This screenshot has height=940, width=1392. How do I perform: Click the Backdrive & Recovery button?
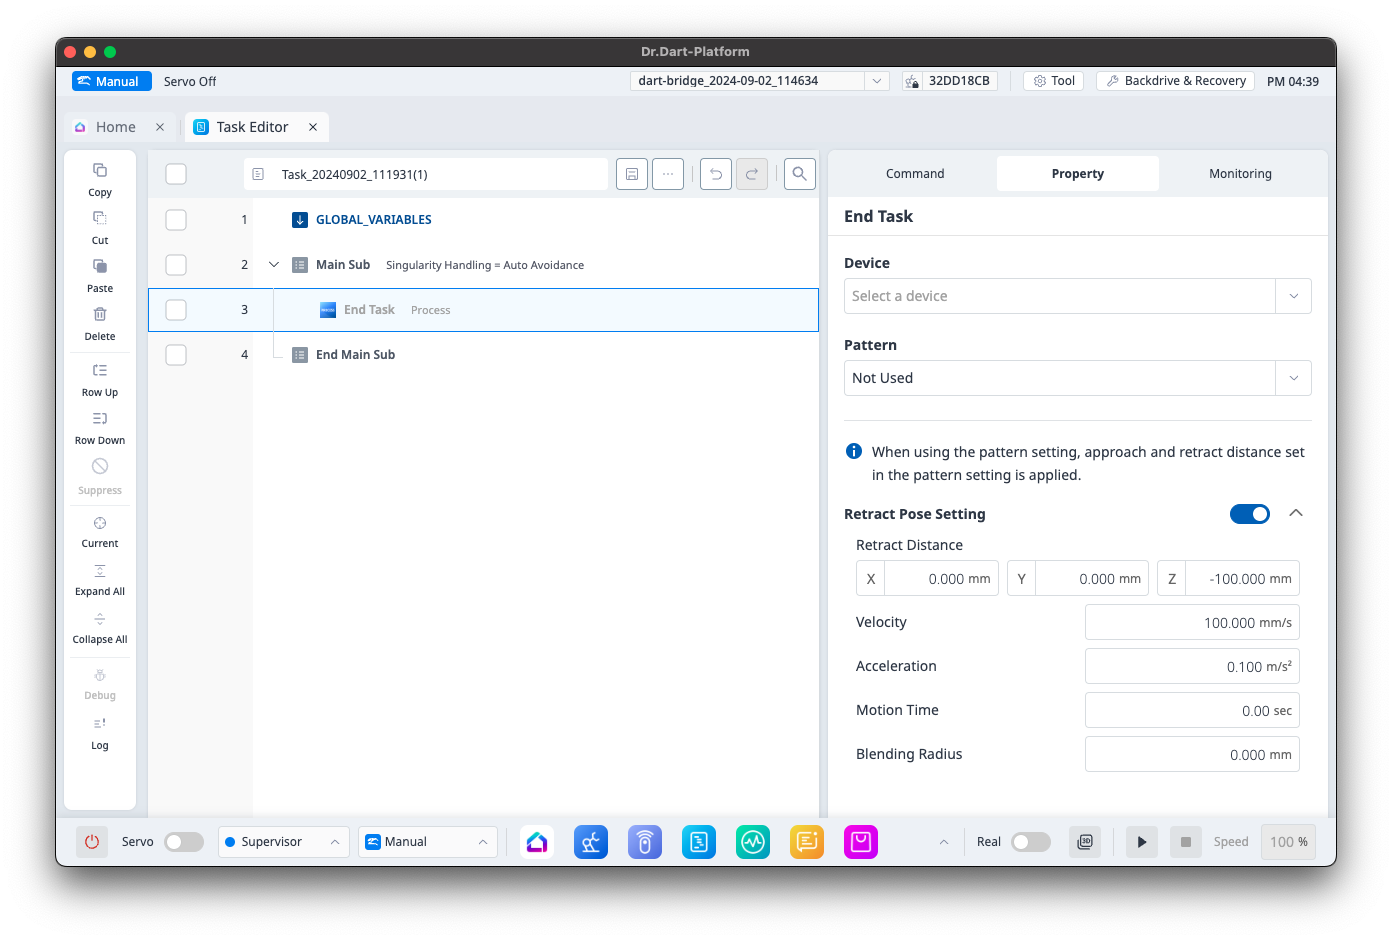point(1175,81)
